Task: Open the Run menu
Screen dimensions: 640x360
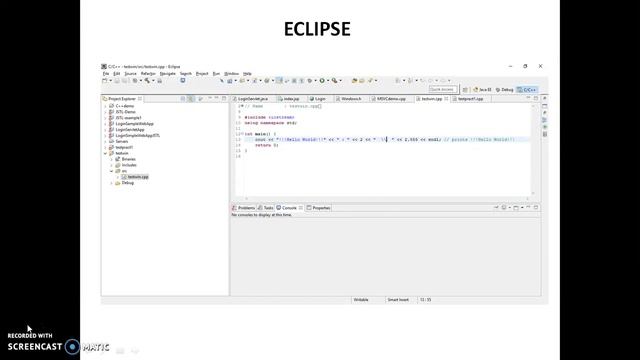Action: [x=216, y=74]
